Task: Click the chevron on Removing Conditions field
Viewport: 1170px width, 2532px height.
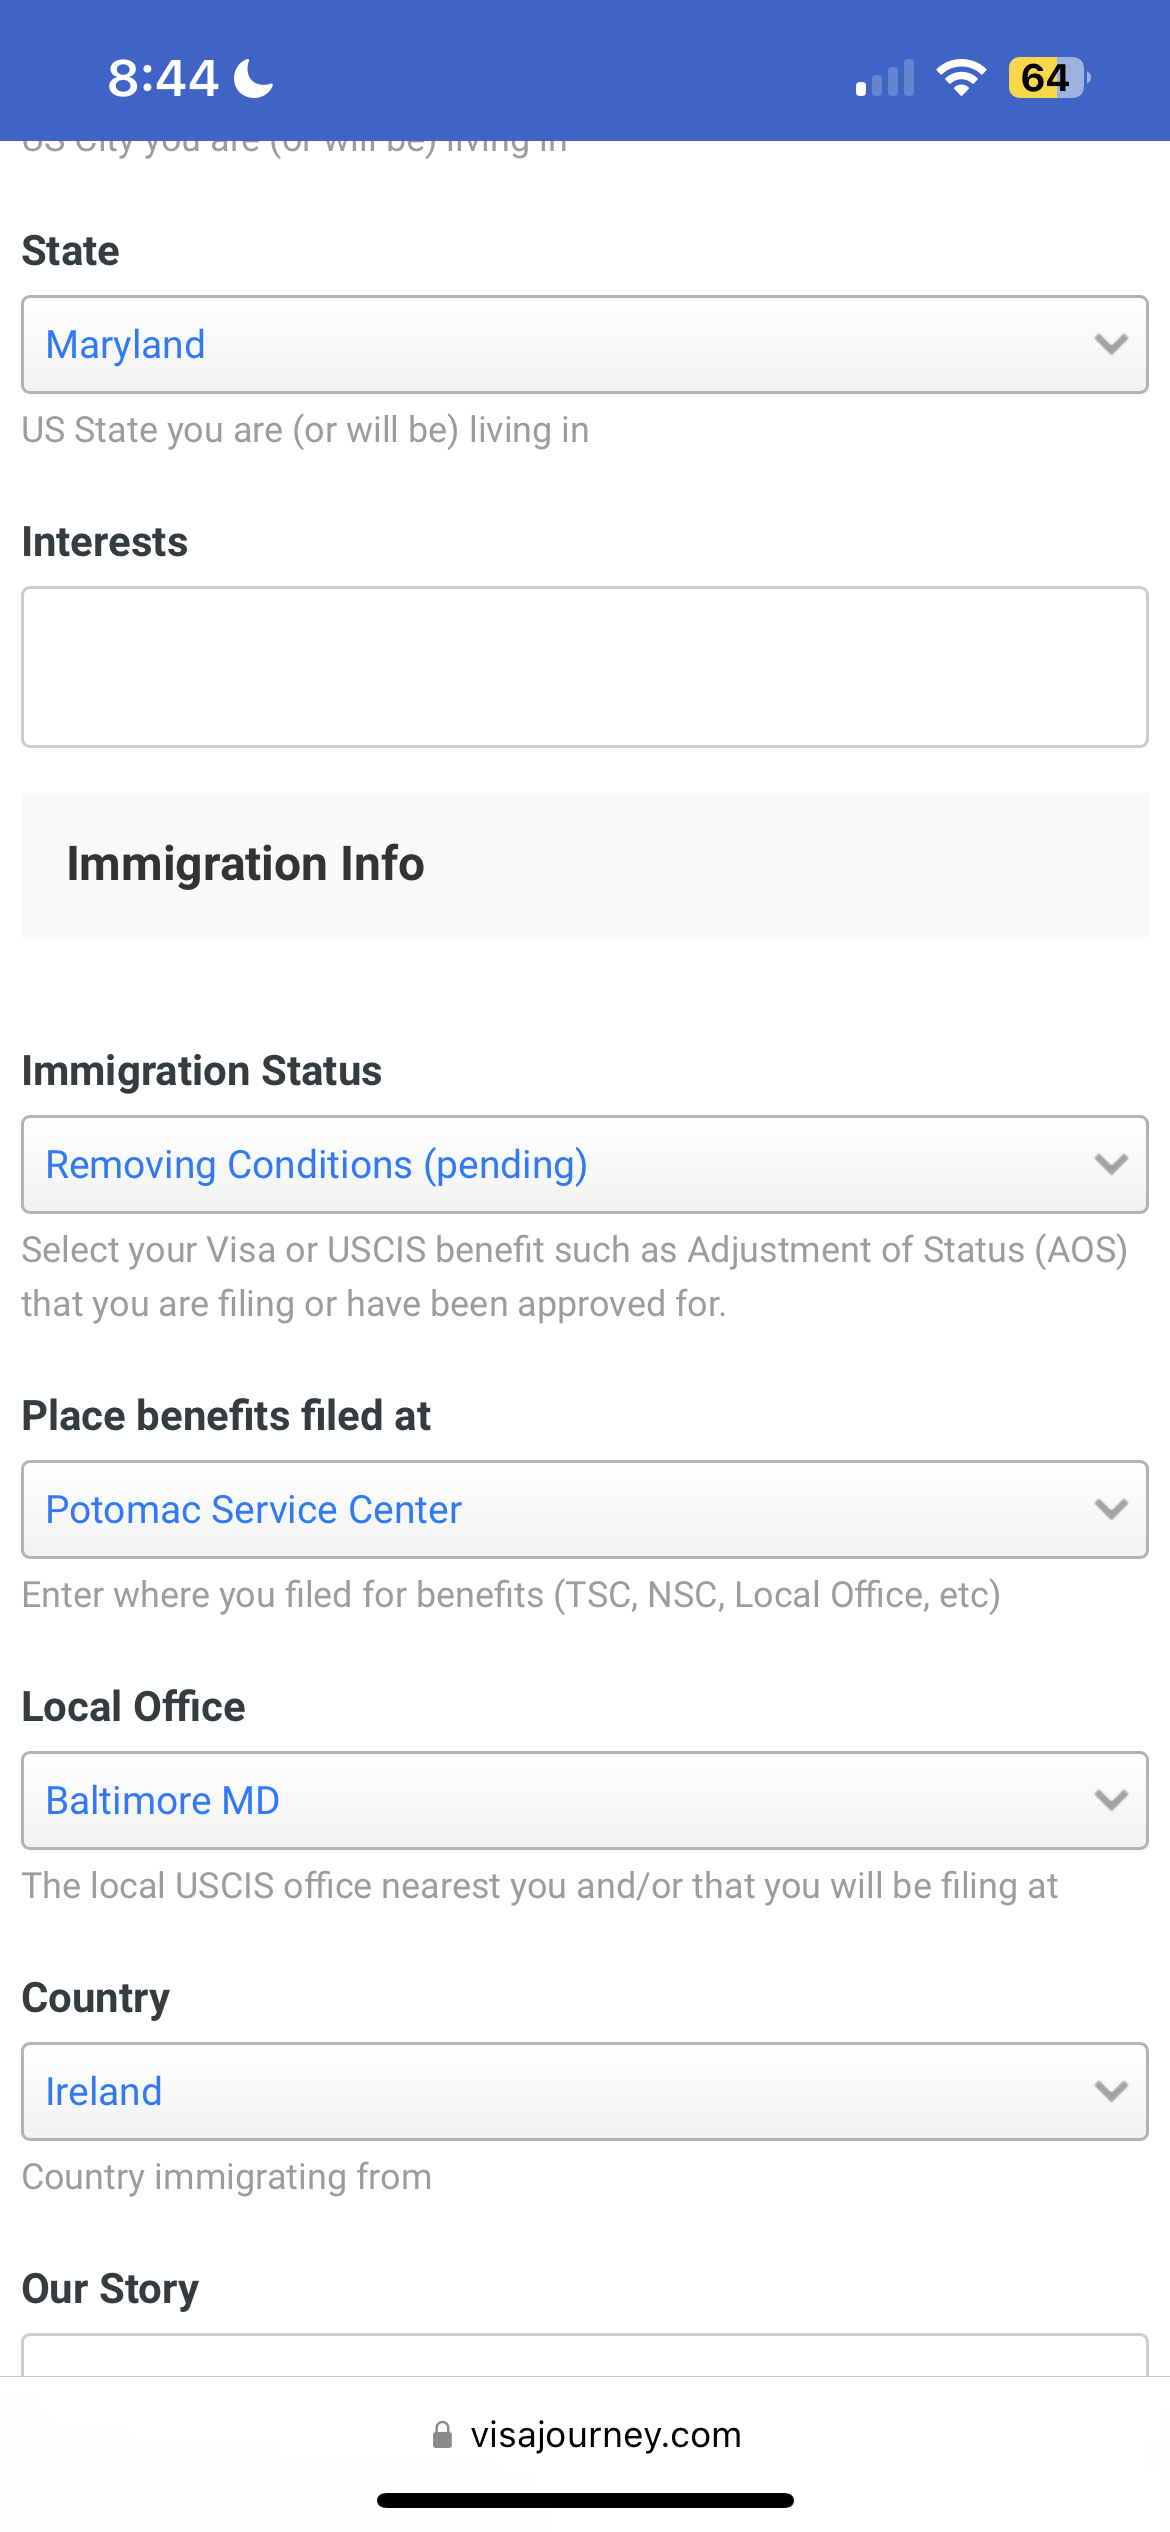Action: pos(1111,1164)
